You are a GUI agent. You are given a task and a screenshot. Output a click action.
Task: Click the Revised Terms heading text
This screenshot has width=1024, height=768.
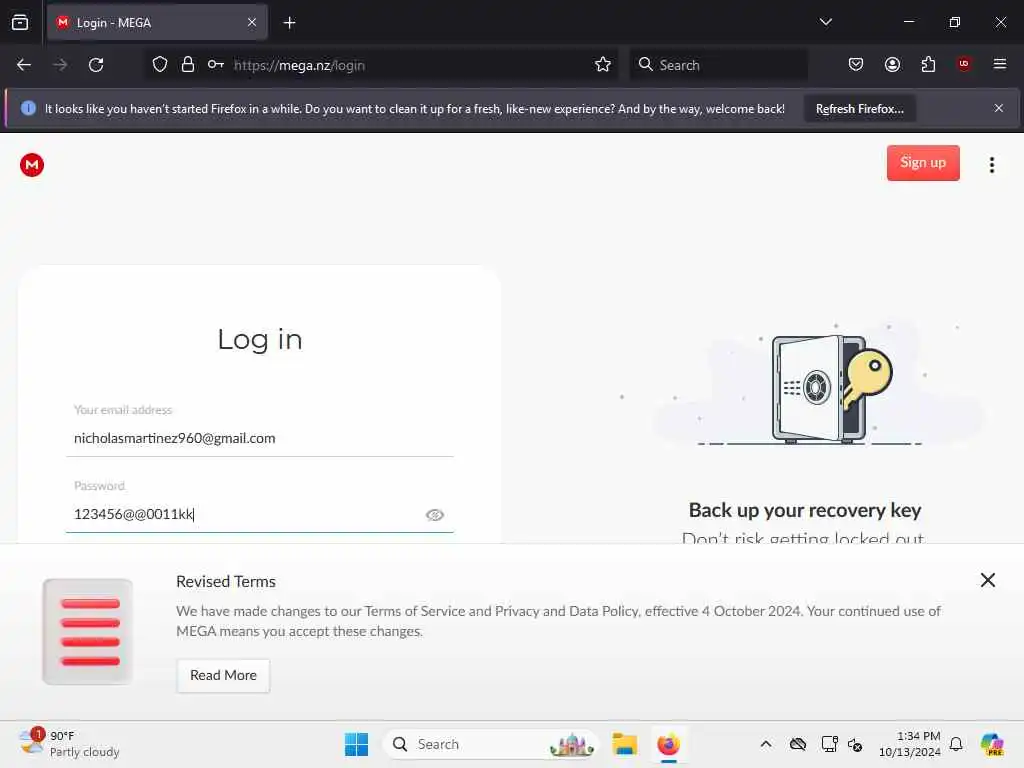click(x=226, y=581)
